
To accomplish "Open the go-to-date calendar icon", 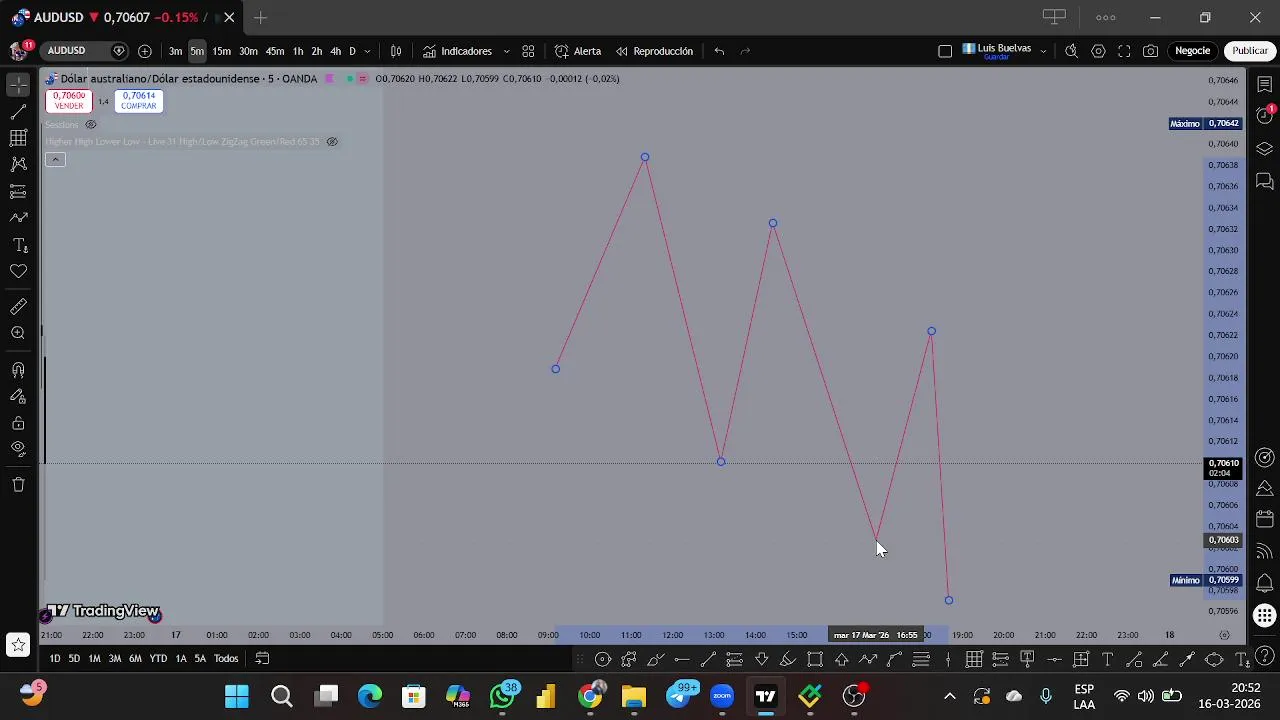I will point(262,658).
